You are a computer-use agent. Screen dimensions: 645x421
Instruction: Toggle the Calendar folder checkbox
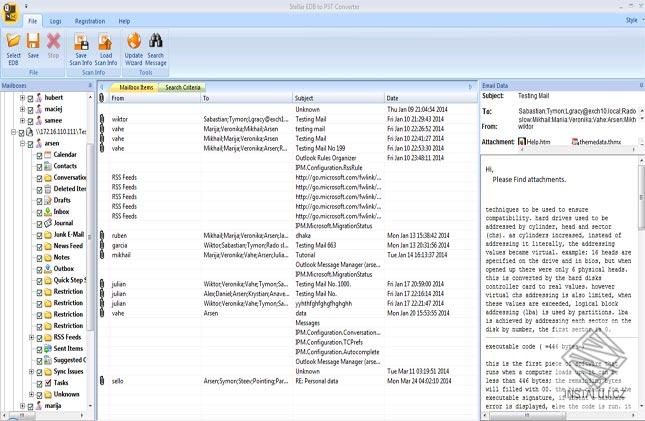(39, 156)
